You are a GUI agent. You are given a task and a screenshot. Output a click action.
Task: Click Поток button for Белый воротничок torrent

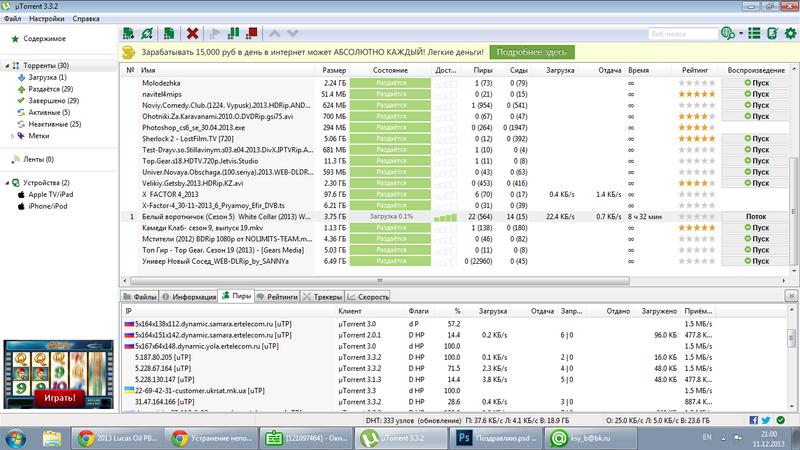click(x=756, y=216)
